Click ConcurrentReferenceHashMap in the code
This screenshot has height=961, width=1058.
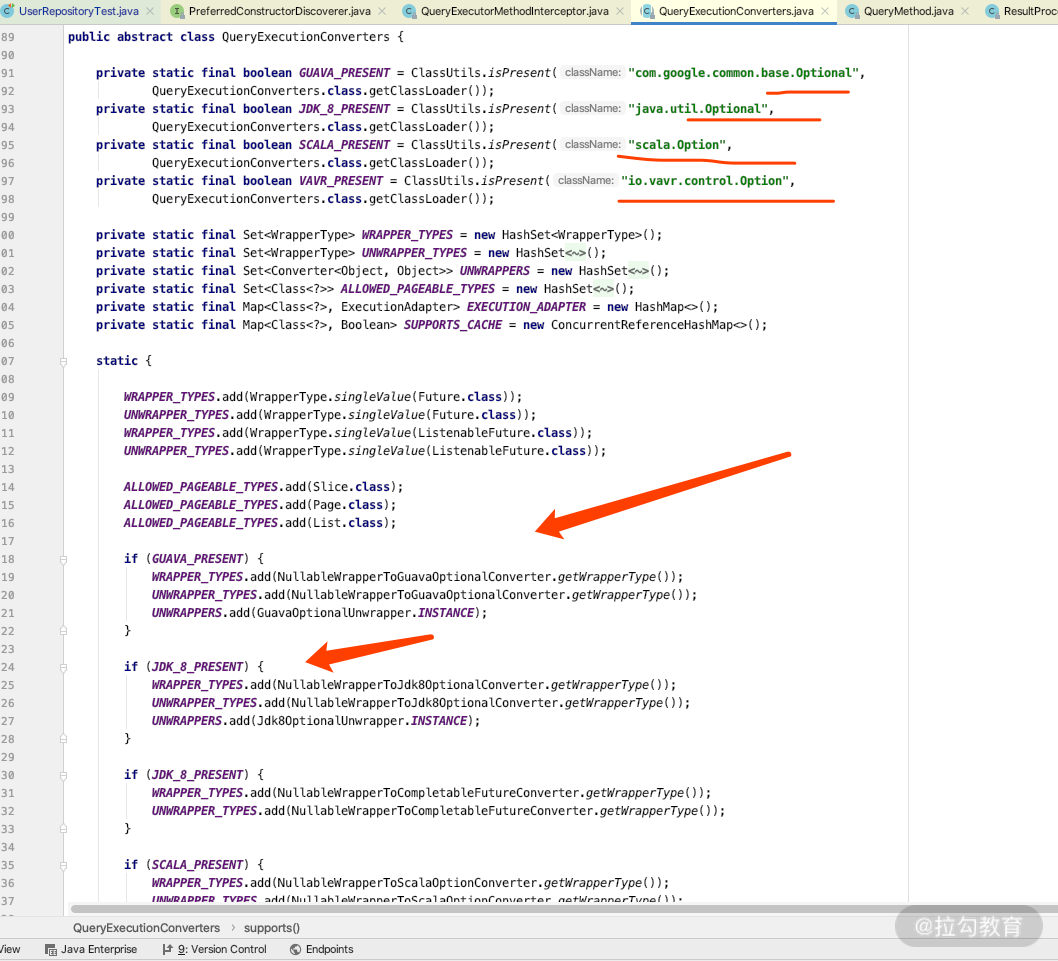click(642, 325)
